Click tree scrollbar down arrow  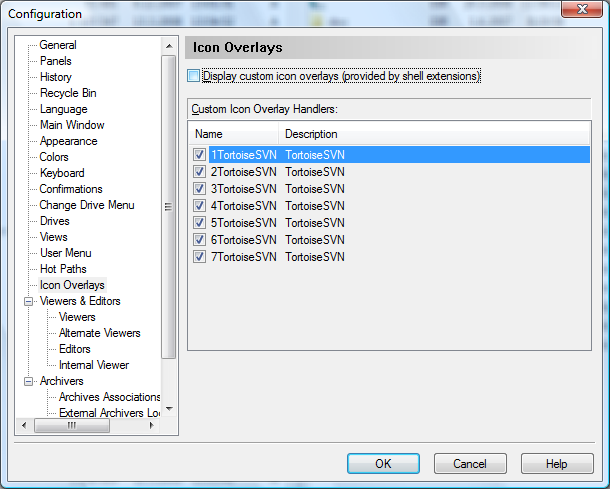tap(169, 409)
